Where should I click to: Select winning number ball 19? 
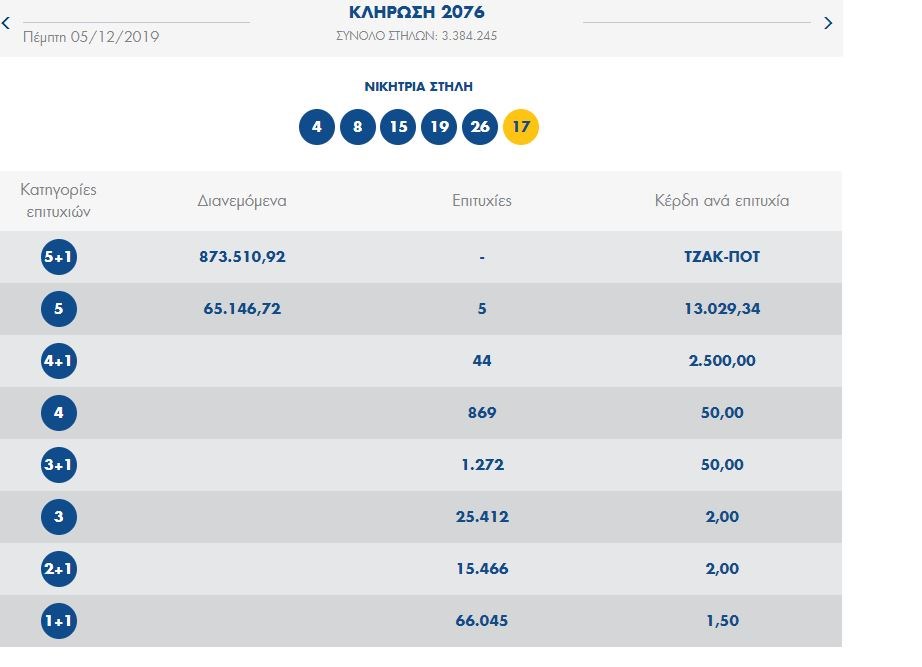click(439, 127)
